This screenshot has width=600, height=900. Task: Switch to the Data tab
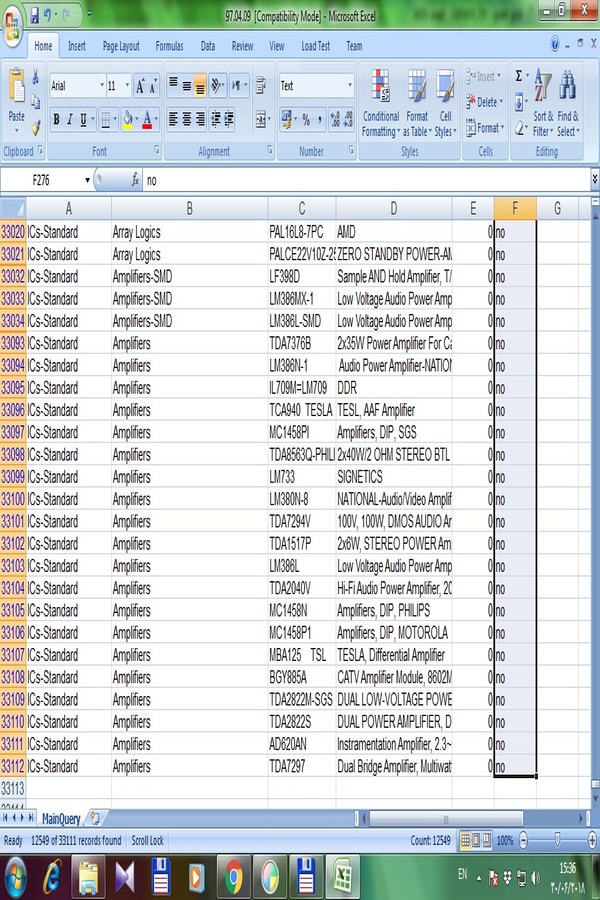pos(208,46)
